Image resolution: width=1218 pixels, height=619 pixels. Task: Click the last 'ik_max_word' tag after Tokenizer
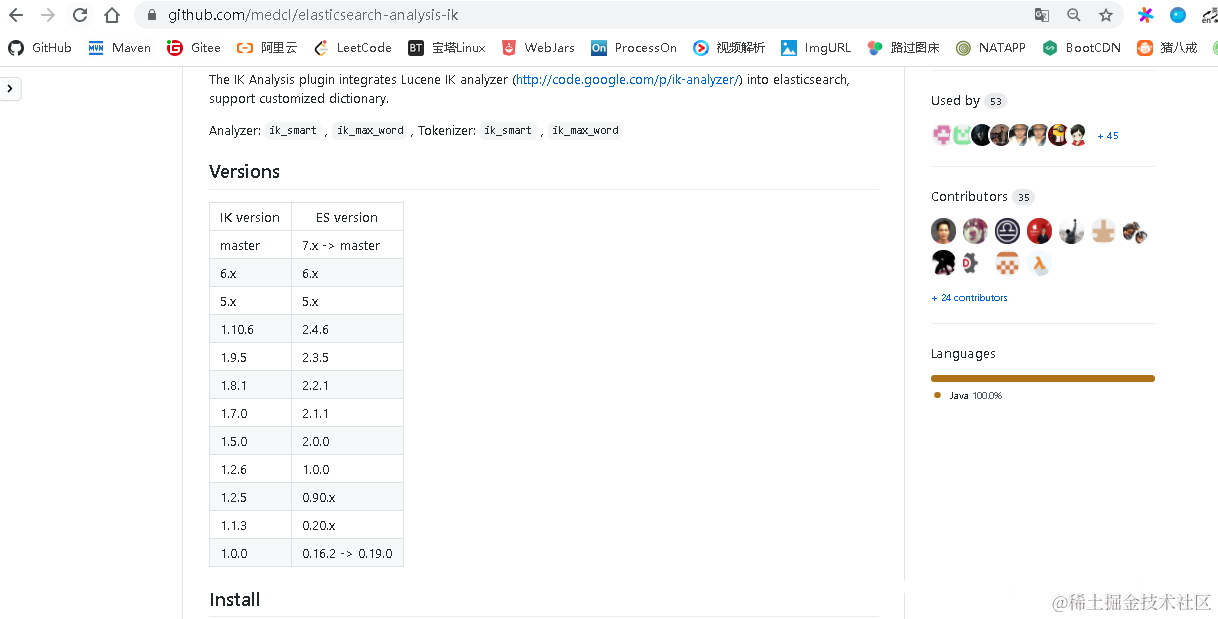585,131
